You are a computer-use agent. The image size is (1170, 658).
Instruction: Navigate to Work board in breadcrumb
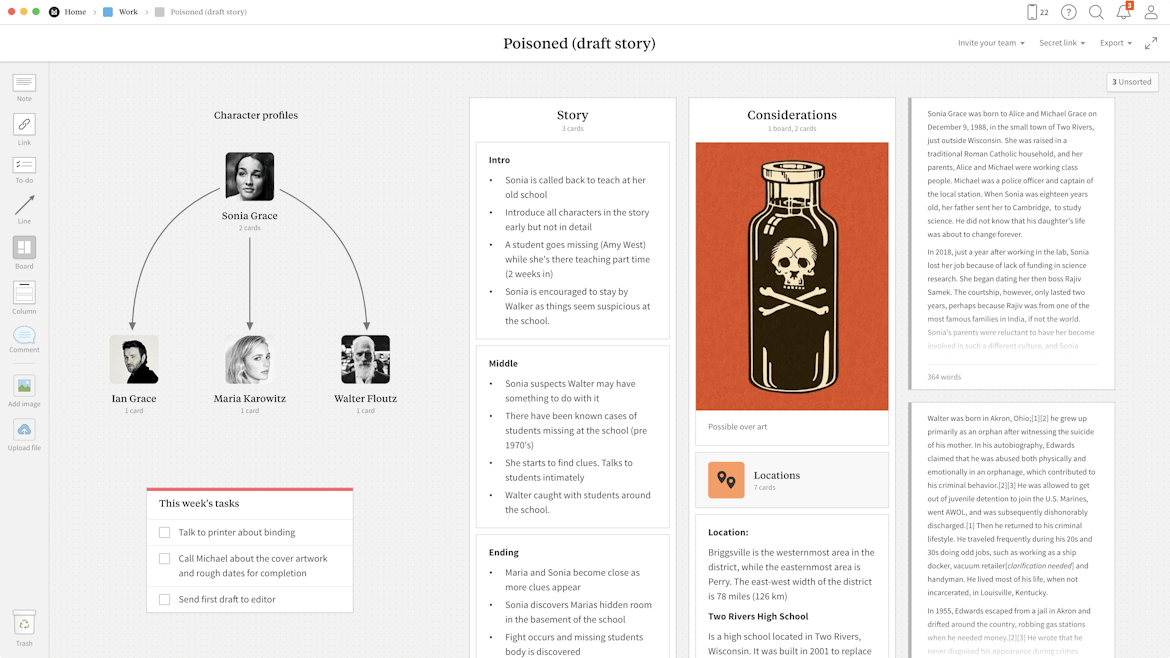pyautogui.click(x=128, y=12)
